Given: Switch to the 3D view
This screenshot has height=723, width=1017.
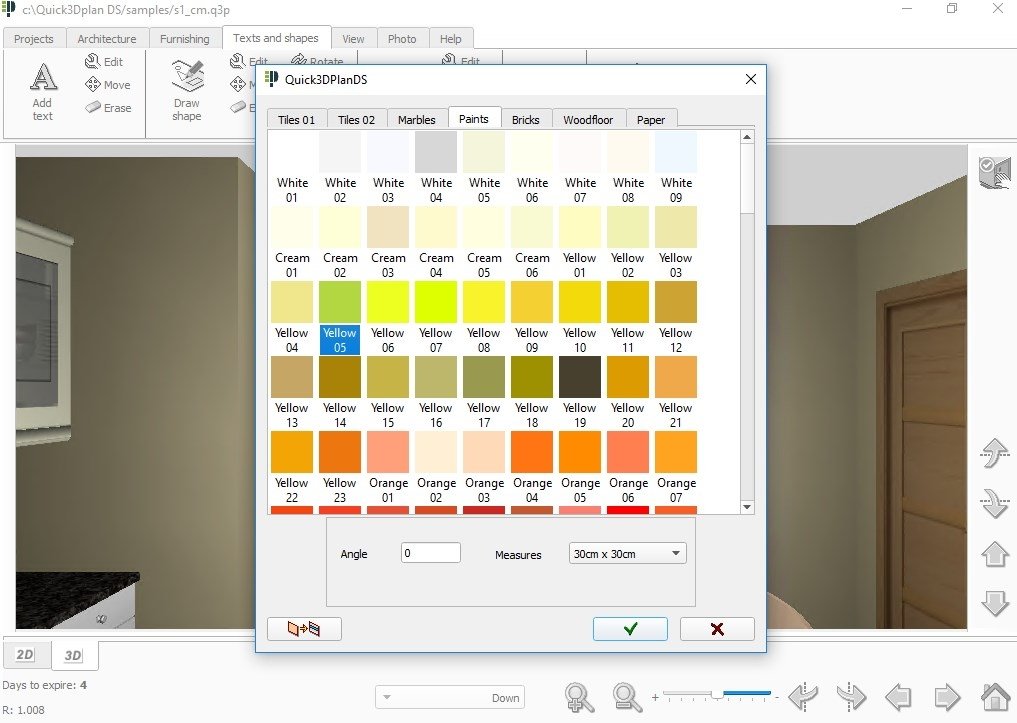Looking at the screenshot, I should click(x=73, y=655).
